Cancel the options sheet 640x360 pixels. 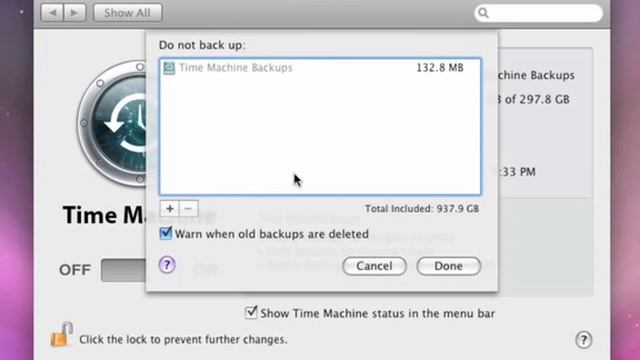click(374, 266)
